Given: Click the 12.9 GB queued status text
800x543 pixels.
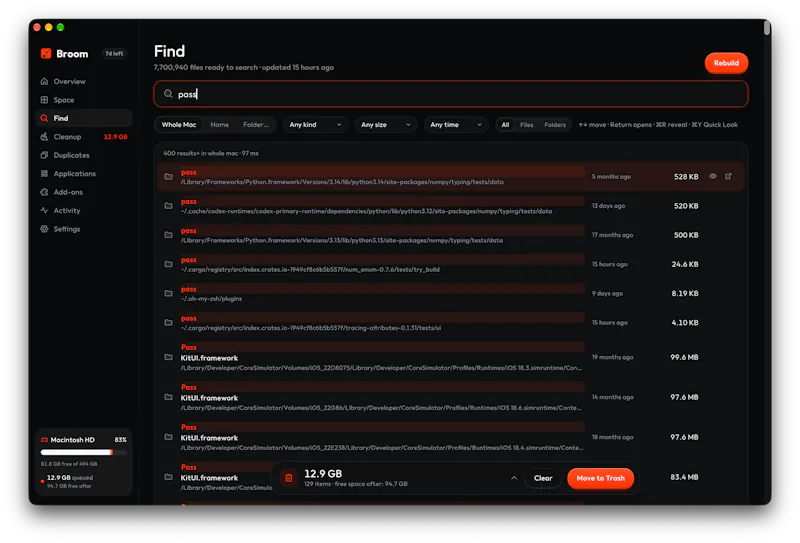Looking at the screenshot, I should [x=70, y=478].
